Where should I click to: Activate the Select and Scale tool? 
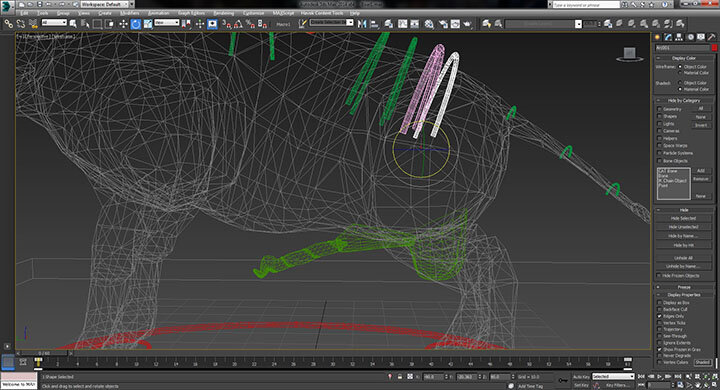tap(147, 24)
